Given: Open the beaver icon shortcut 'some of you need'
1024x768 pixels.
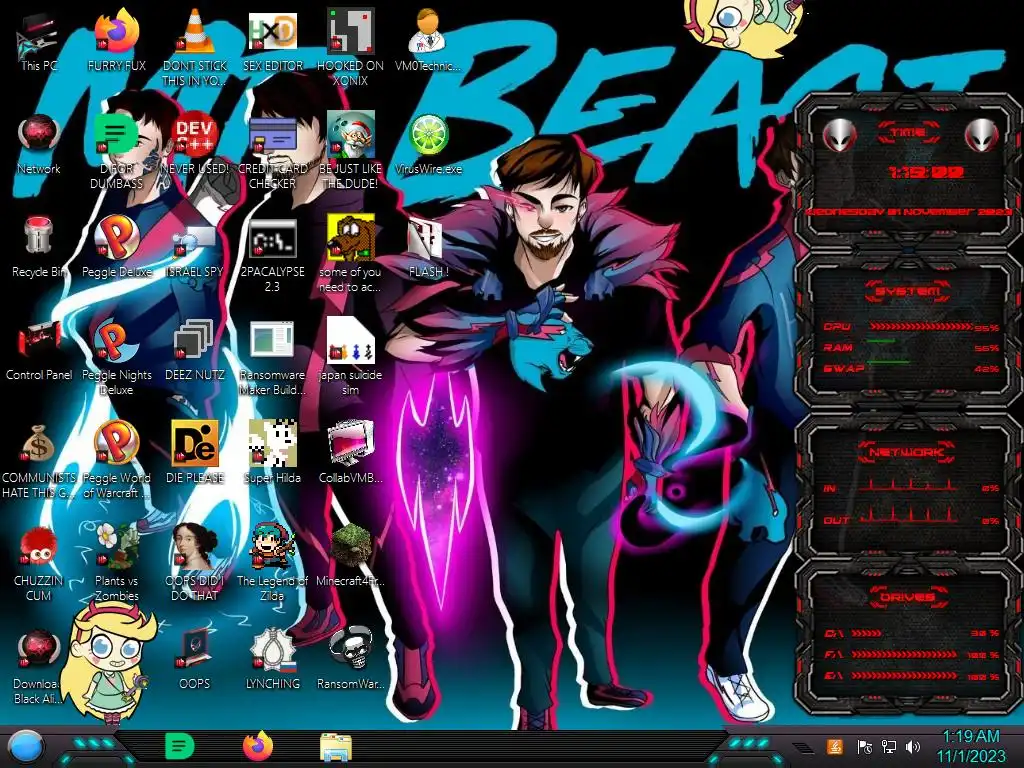Looking at the screenshot, I should point(350,253).
